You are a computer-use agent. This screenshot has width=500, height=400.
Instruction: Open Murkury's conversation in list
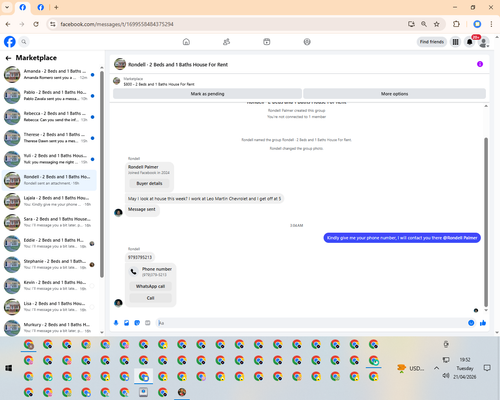pos(49,328)
